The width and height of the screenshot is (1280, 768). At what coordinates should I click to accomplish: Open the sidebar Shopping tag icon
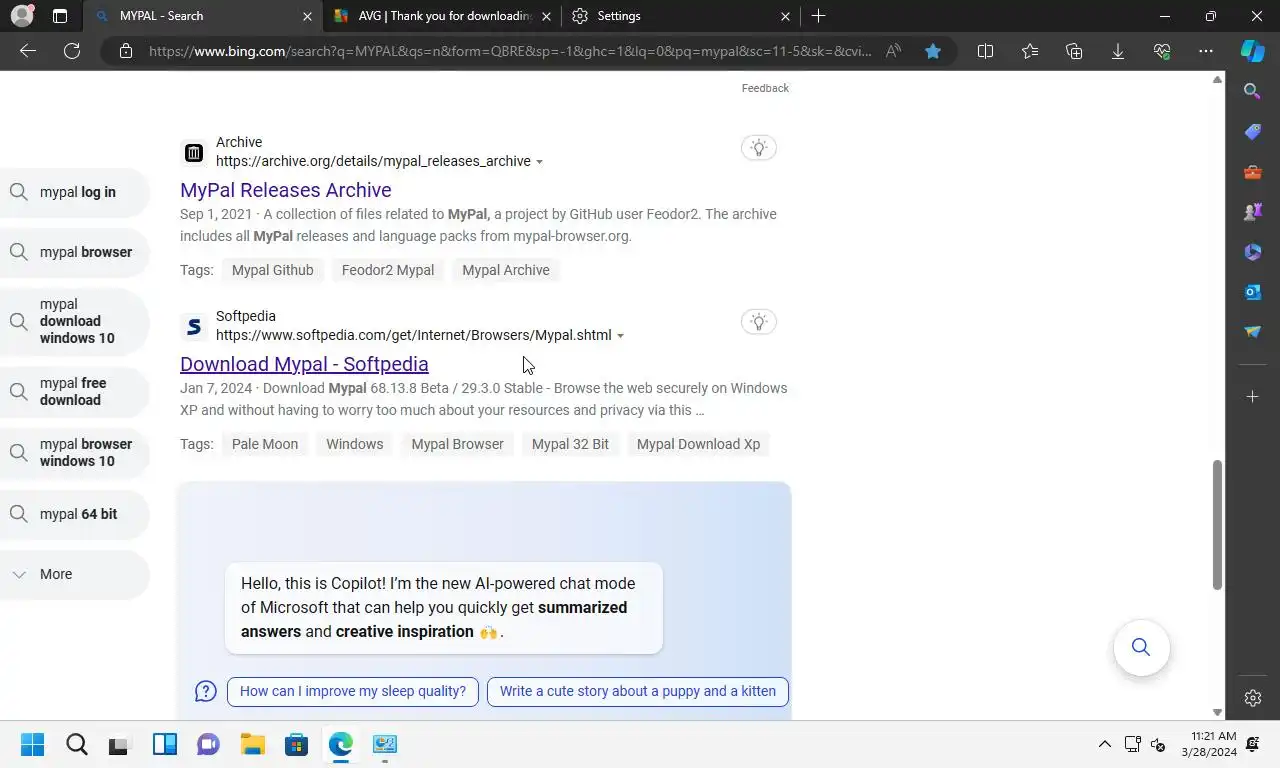pyautogui.click(x=1253, y=132)
